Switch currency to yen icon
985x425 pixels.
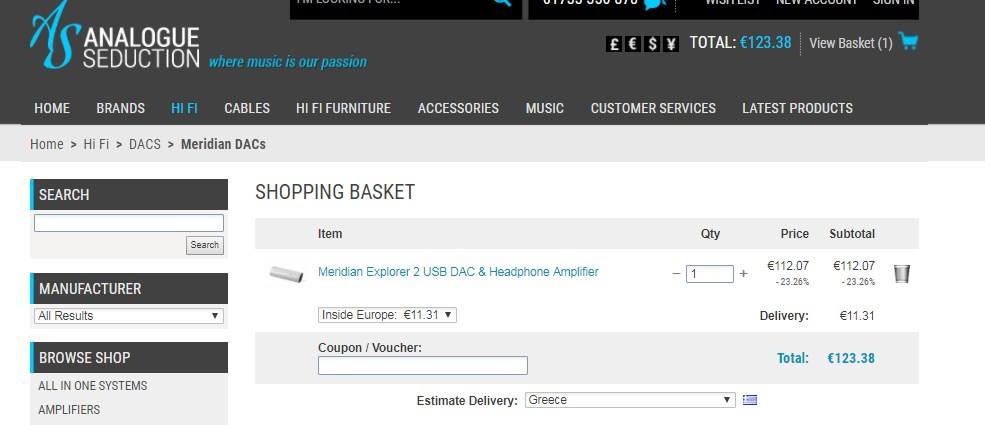coord(671,44)
